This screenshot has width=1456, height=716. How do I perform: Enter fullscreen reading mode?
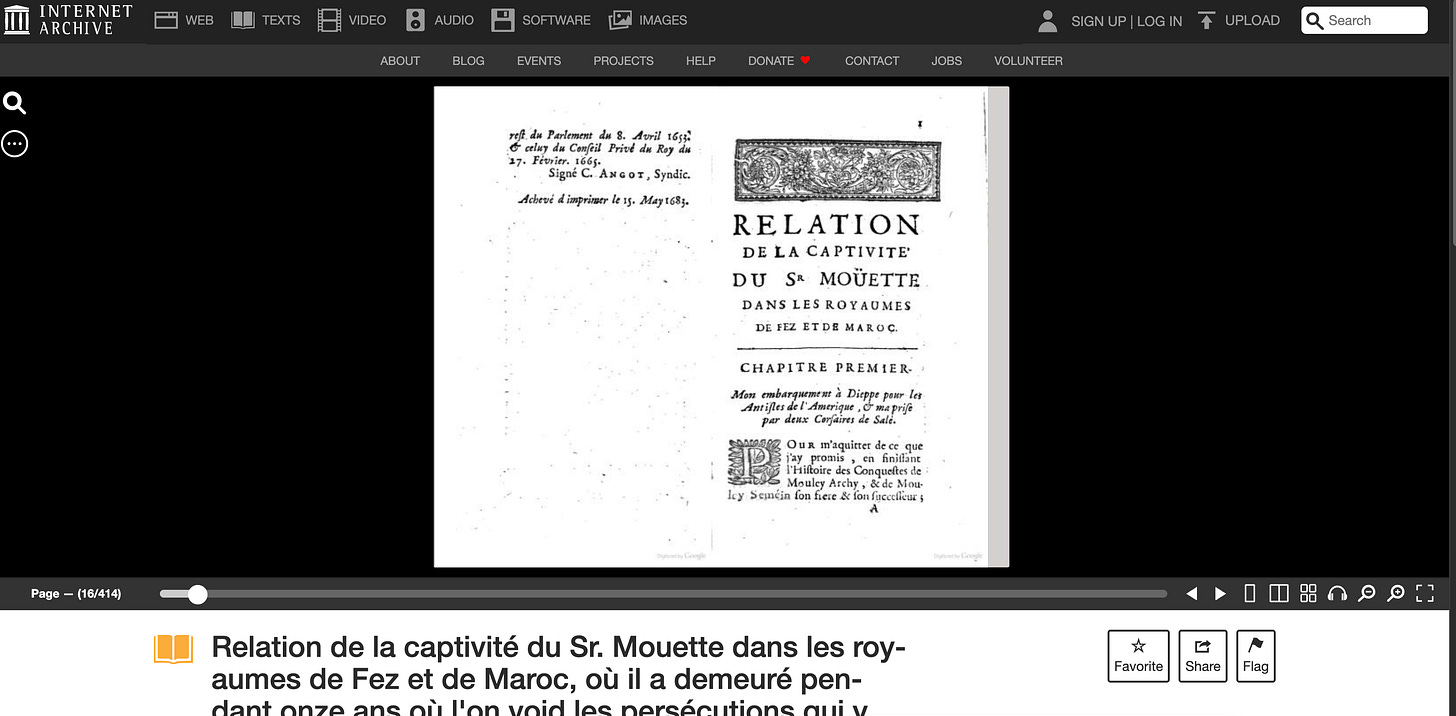1424,593
